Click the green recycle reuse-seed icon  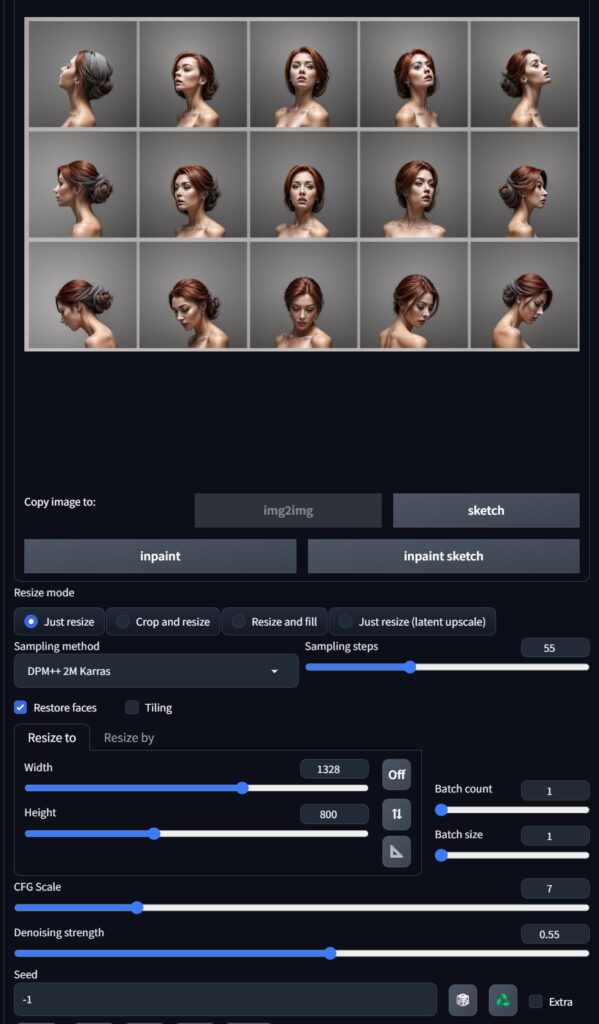pyautogui.click(x=503, y=1000)
